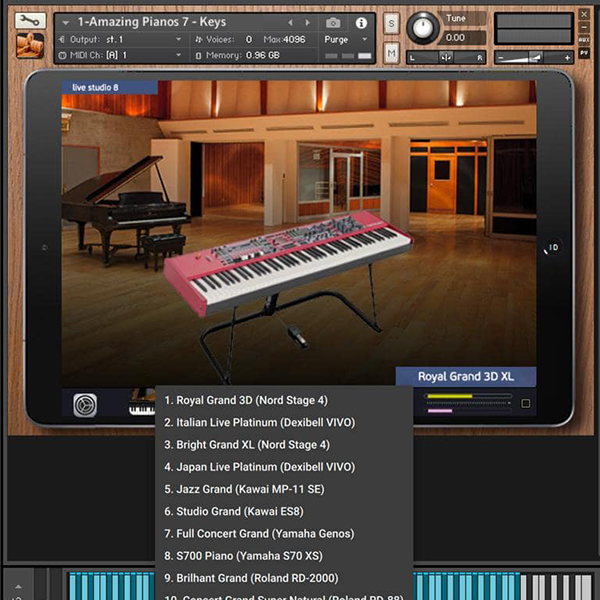Screen dimensions: 600x600
Task: Click the piano thumbnail icon in the tablet dock
Action: point(142,403)
